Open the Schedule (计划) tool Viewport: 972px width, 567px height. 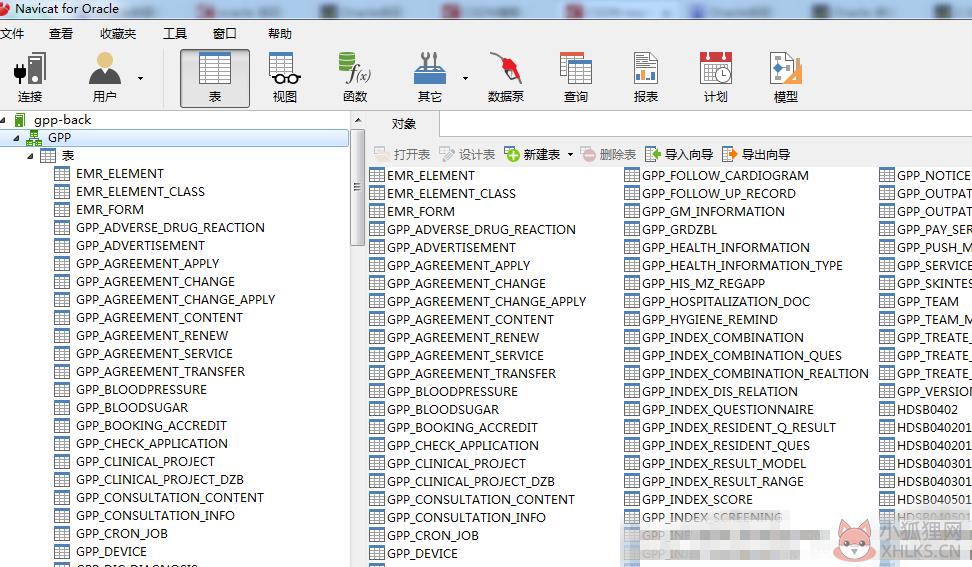click(x=715, y=78)
